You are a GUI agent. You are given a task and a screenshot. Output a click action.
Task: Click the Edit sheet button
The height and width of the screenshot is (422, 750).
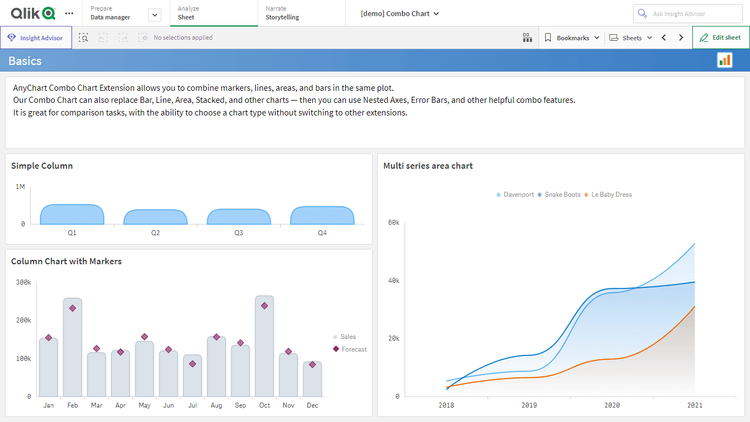click(x=720, y=37)
